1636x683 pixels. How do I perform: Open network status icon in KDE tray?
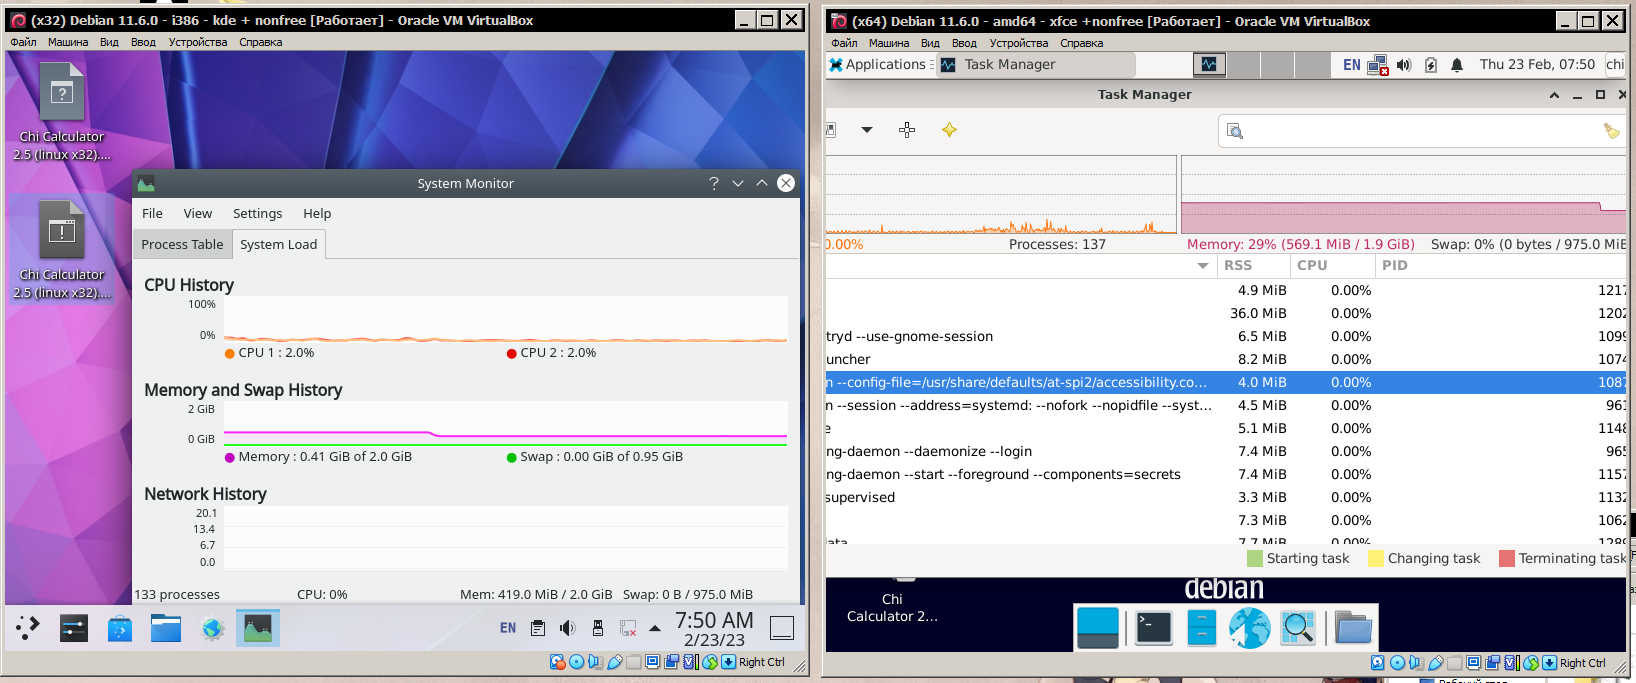[x=628, y=628]
